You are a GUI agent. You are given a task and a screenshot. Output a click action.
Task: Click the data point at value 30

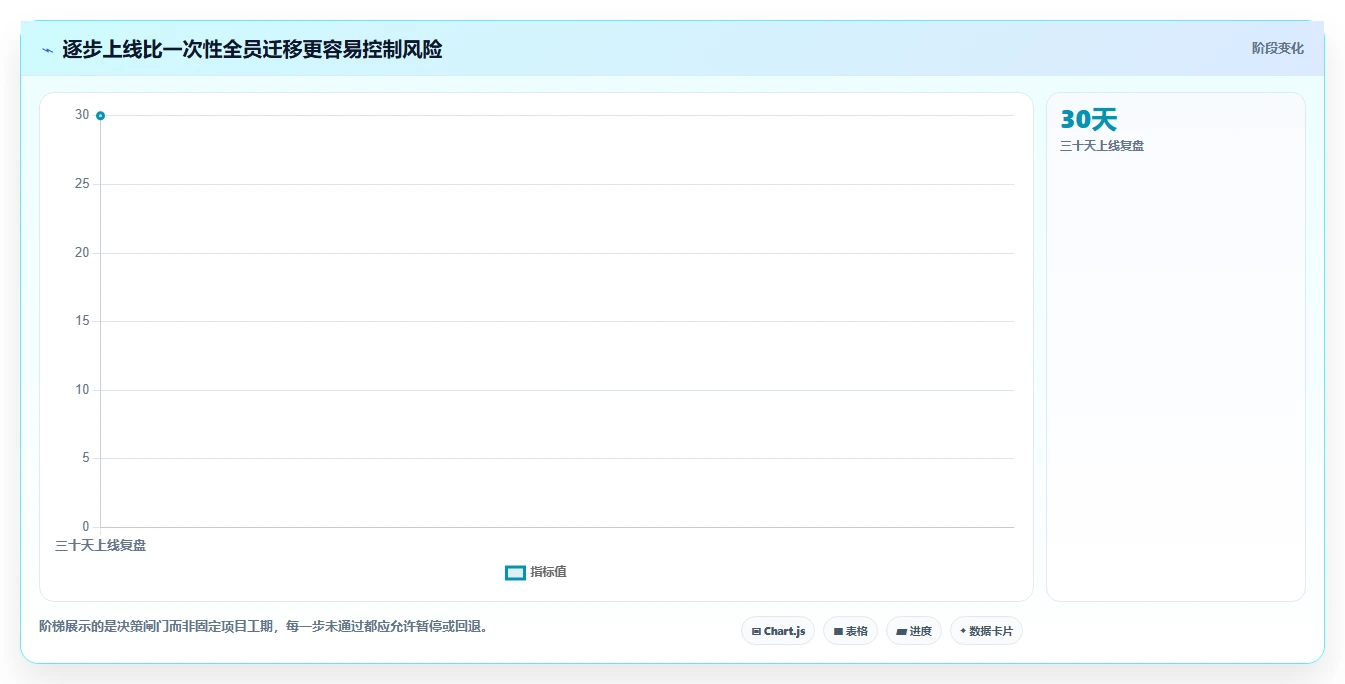pyautogui.click(x=100, y=116)
